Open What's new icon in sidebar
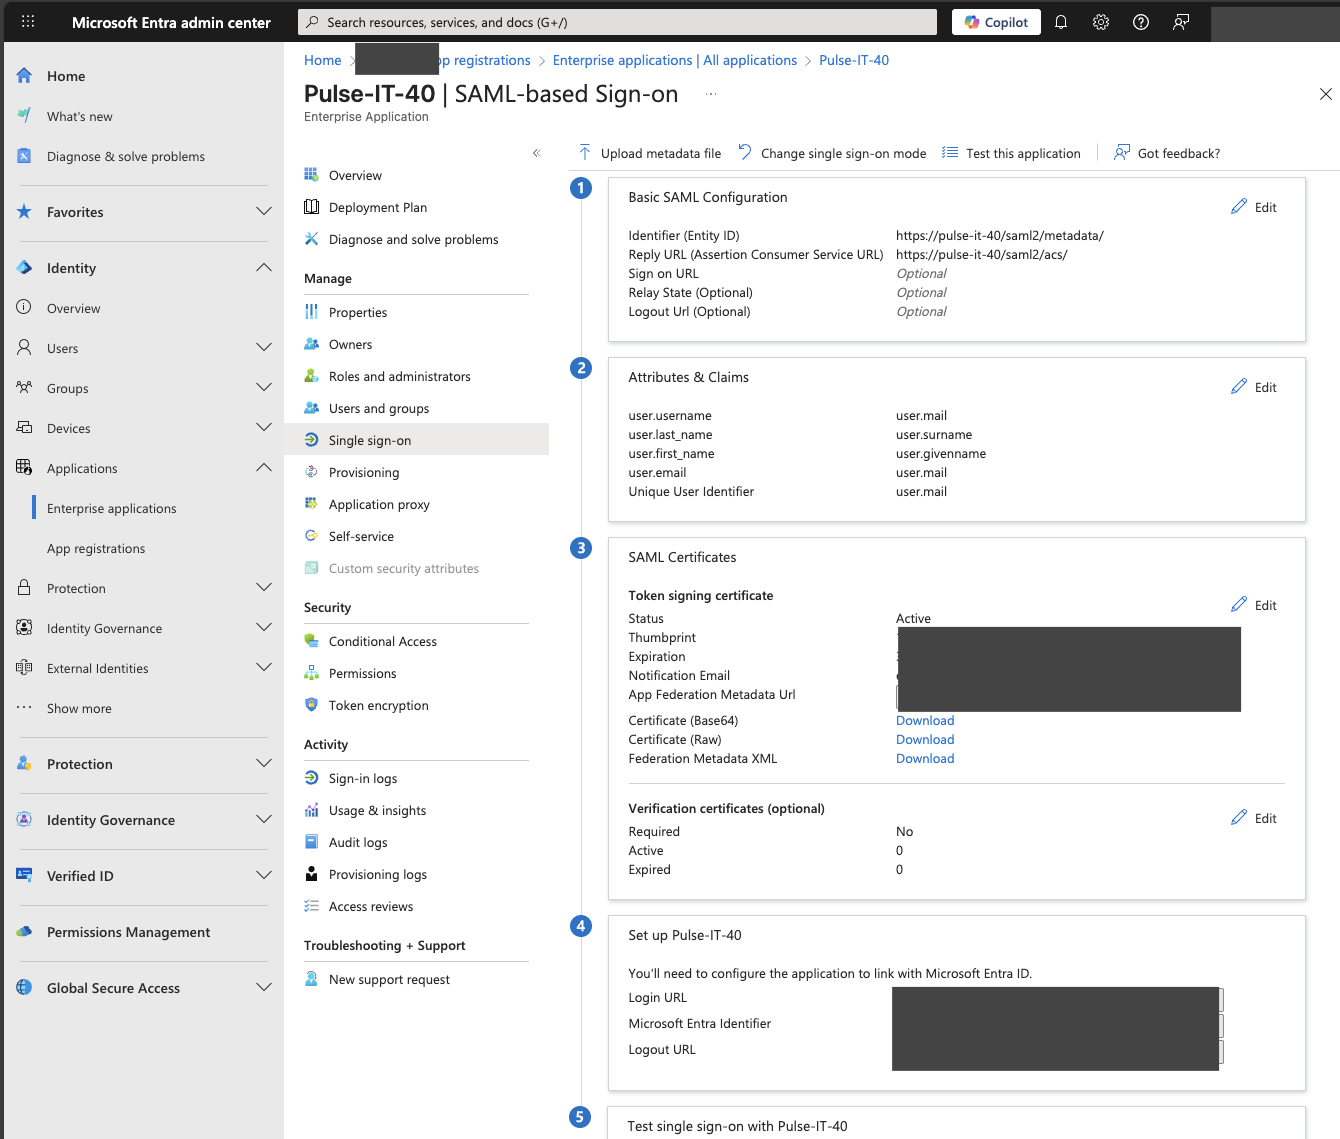The width and height of the screenshot is (1340, 1139). 25,116
